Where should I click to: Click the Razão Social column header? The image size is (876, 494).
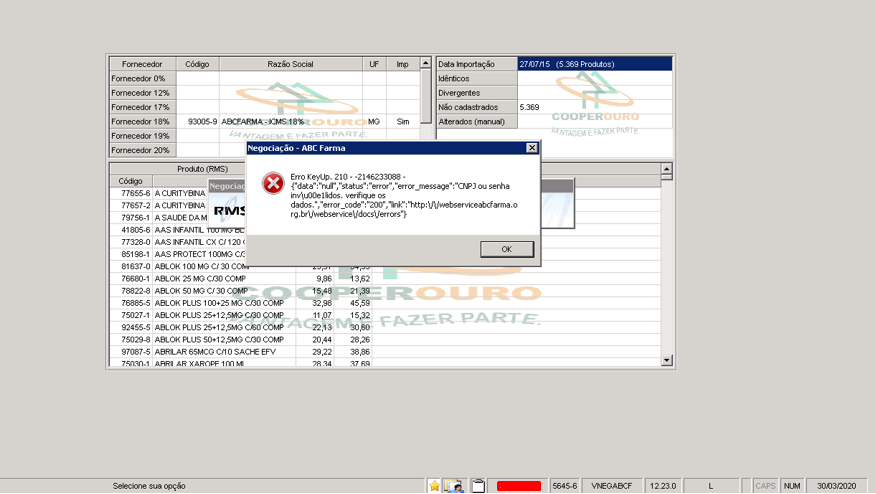click(291, 64)
